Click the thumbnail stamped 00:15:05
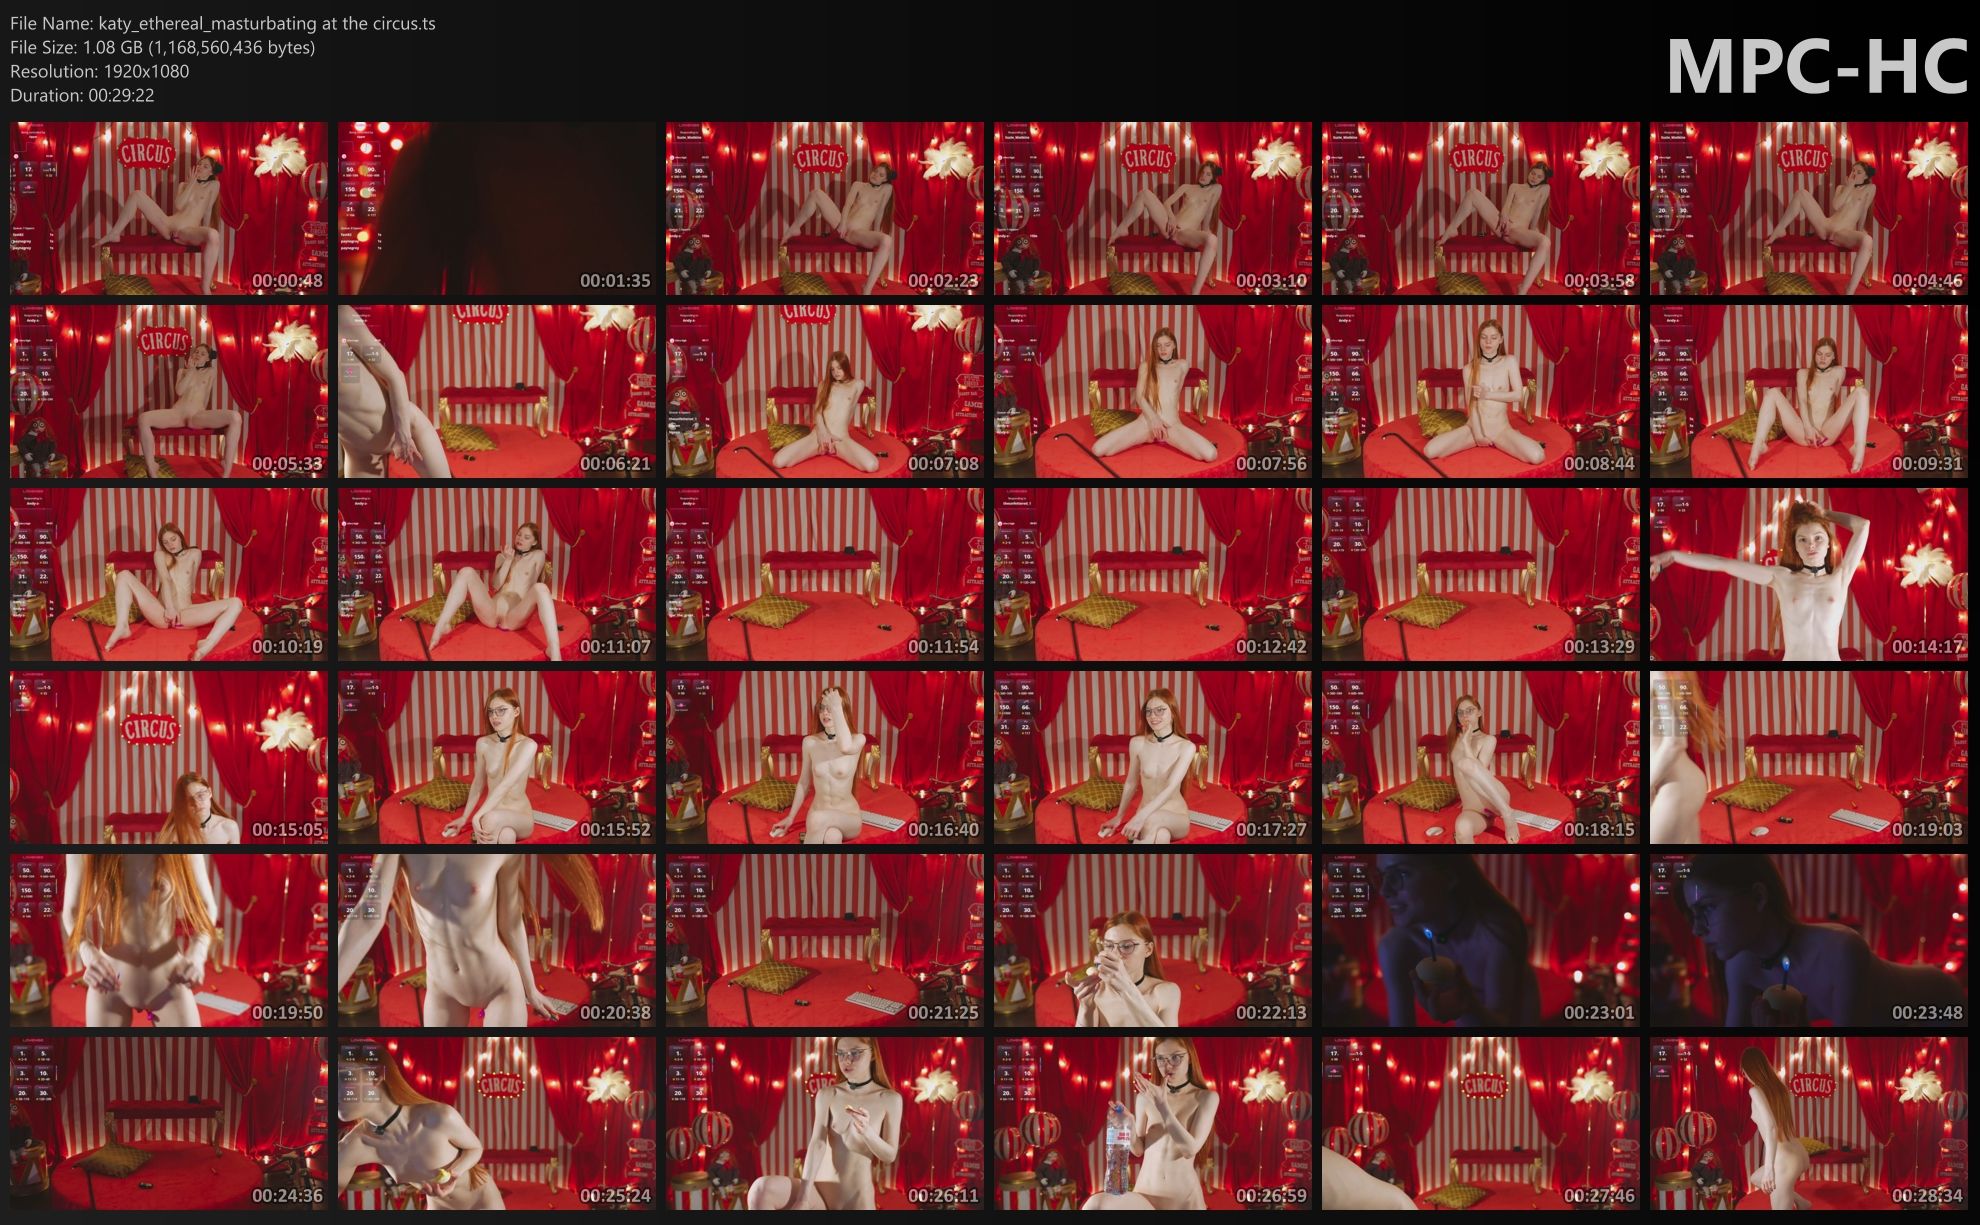Image resolution: width=1980 pixels, height=1225 pixels. coord(169,758)
